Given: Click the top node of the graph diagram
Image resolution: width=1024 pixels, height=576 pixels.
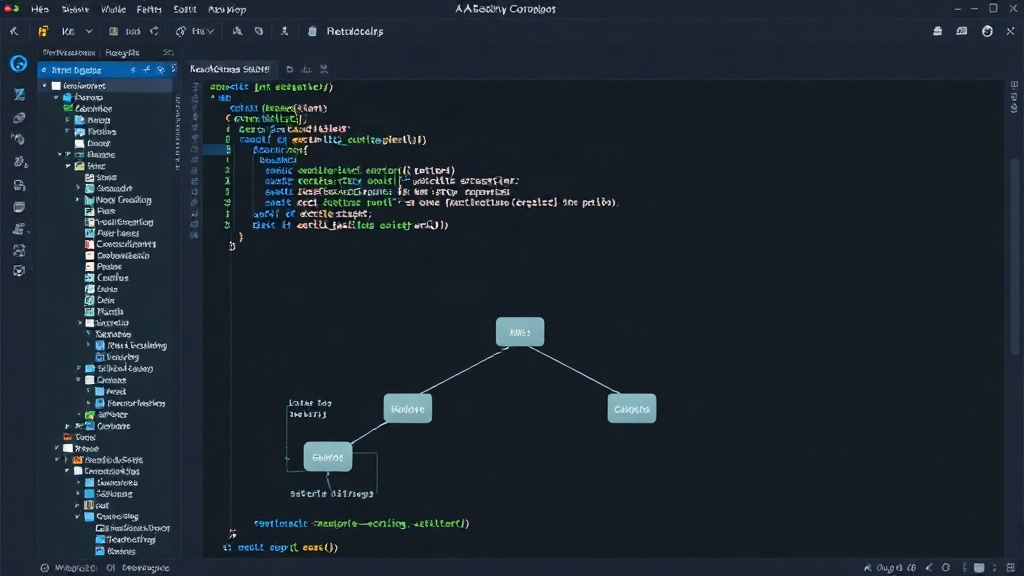Looking at the screenshot, I should (520, 332).
